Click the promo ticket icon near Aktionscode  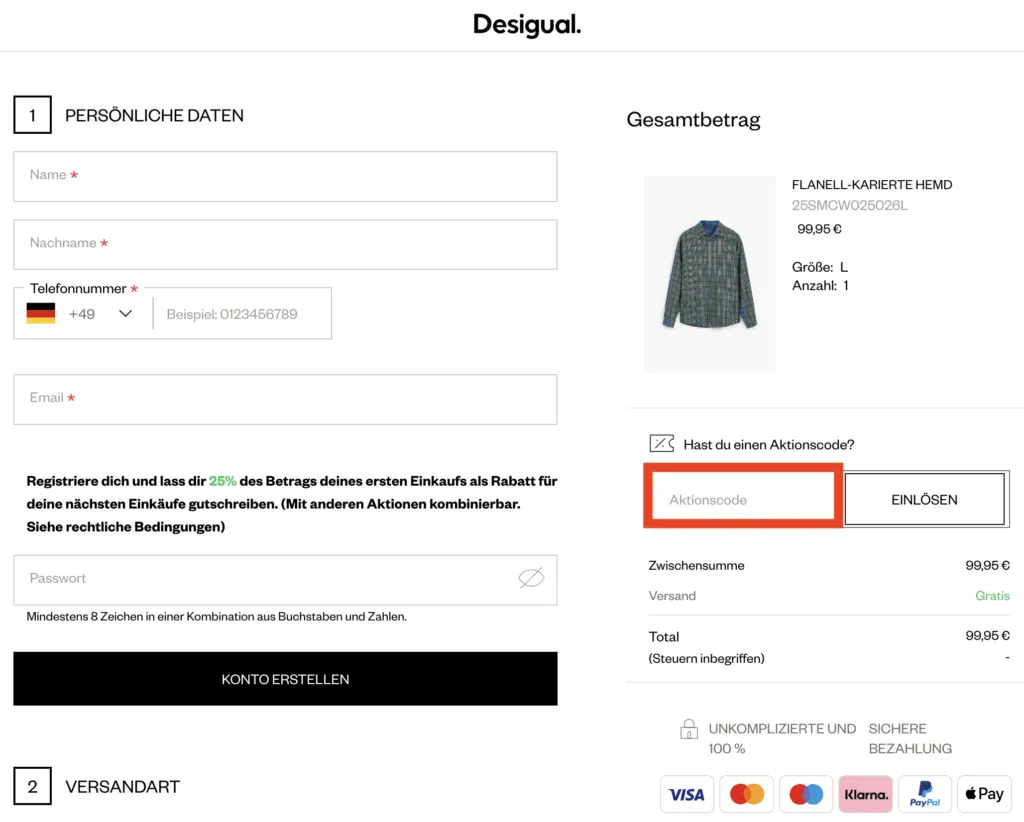(662, 443)
